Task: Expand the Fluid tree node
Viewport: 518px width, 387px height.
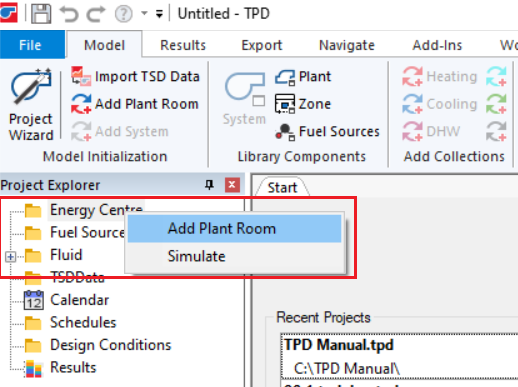Action: coord(10,257)
